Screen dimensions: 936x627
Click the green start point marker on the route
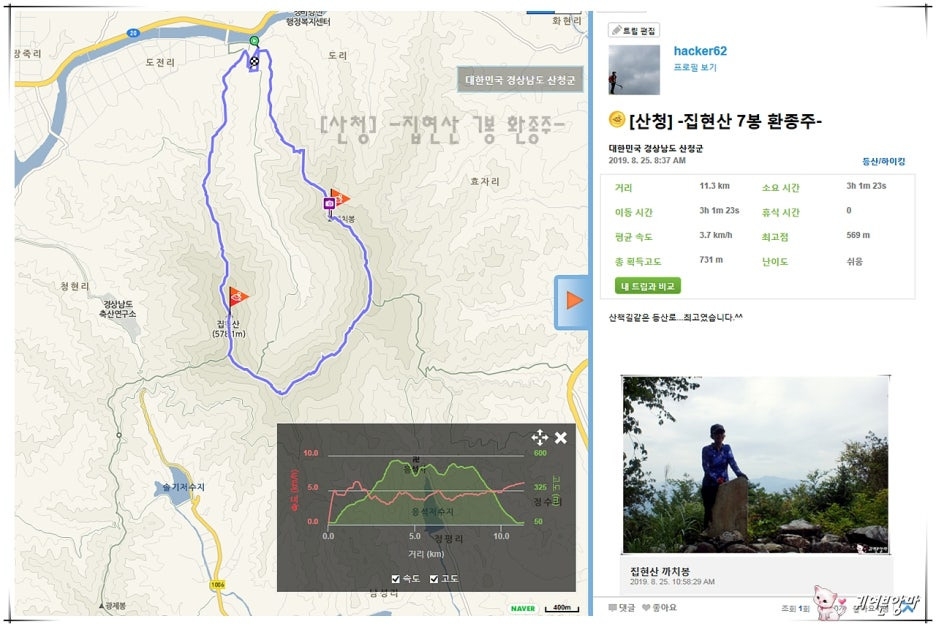click(x=254, y=41)
